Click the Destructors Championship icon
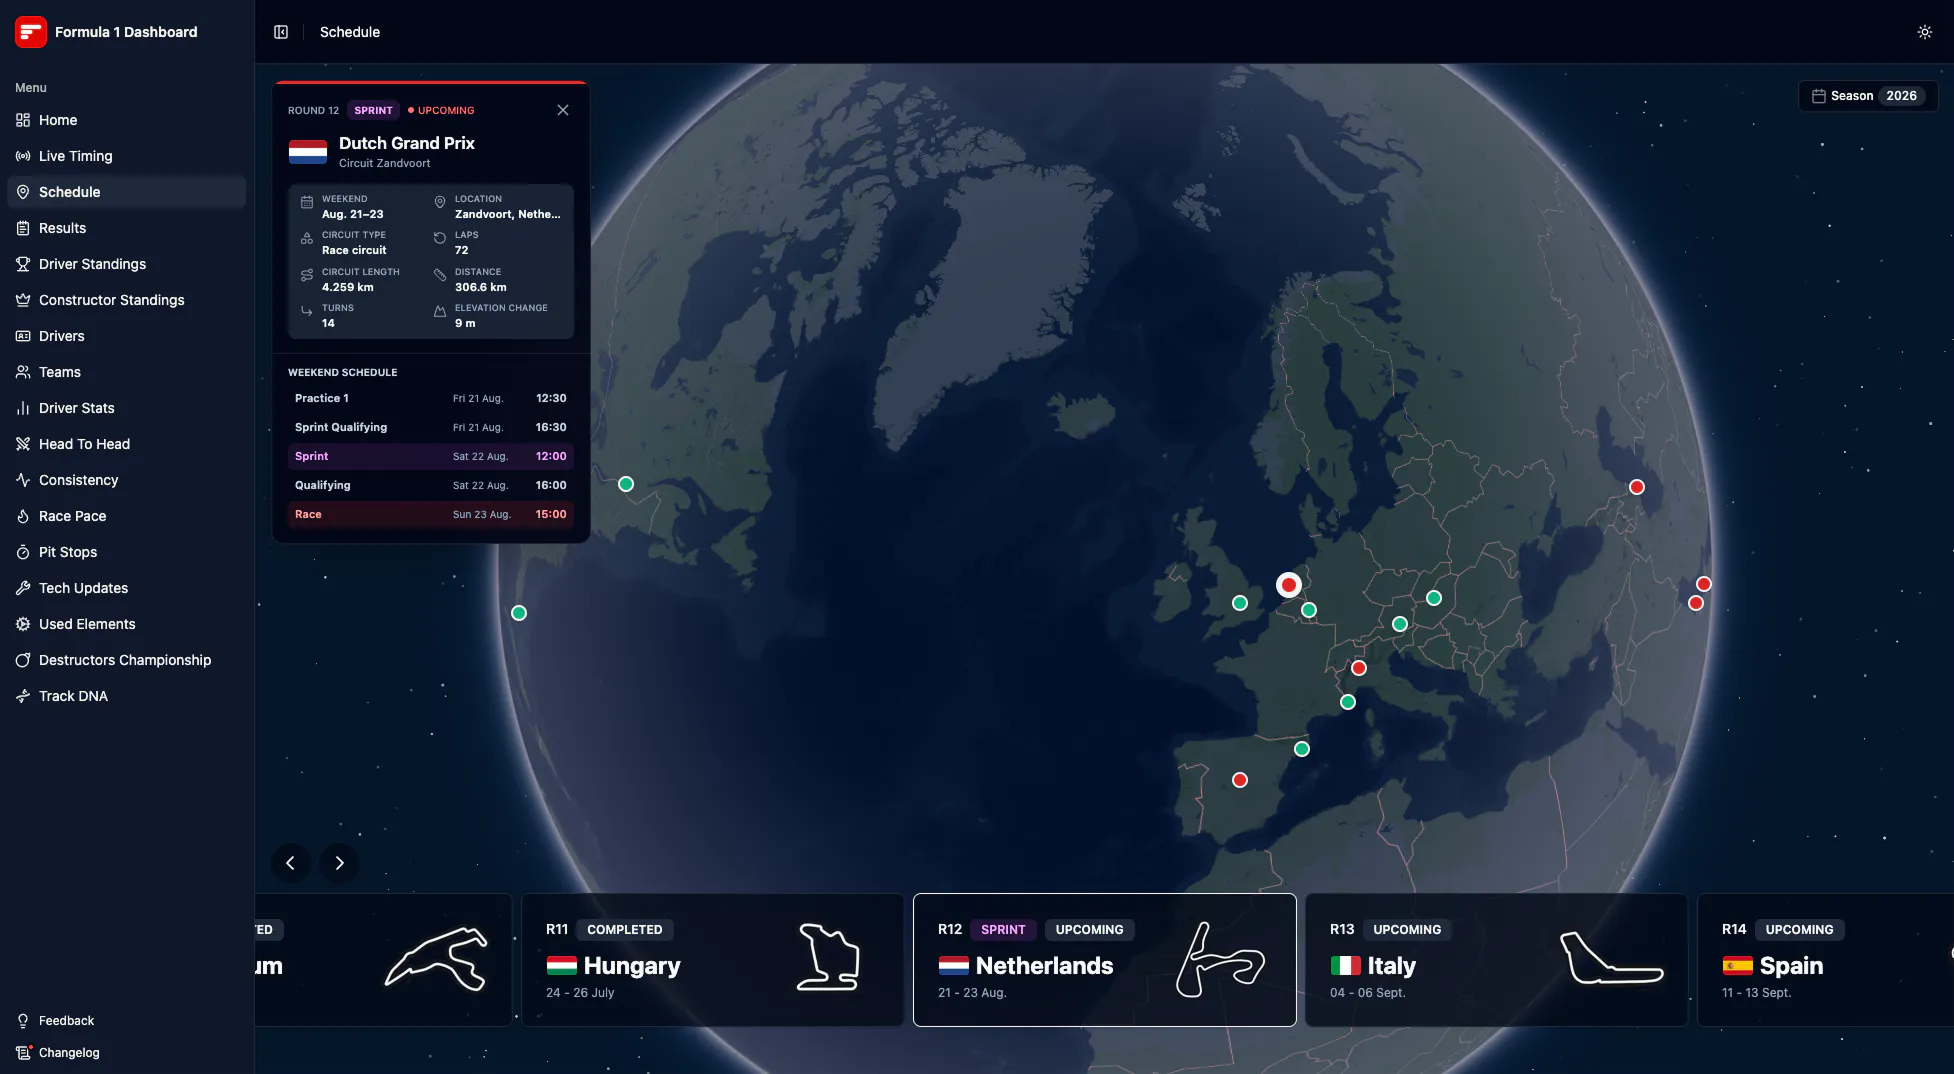This screenshot has width=1954, height=1074. (x=23, y=660)
